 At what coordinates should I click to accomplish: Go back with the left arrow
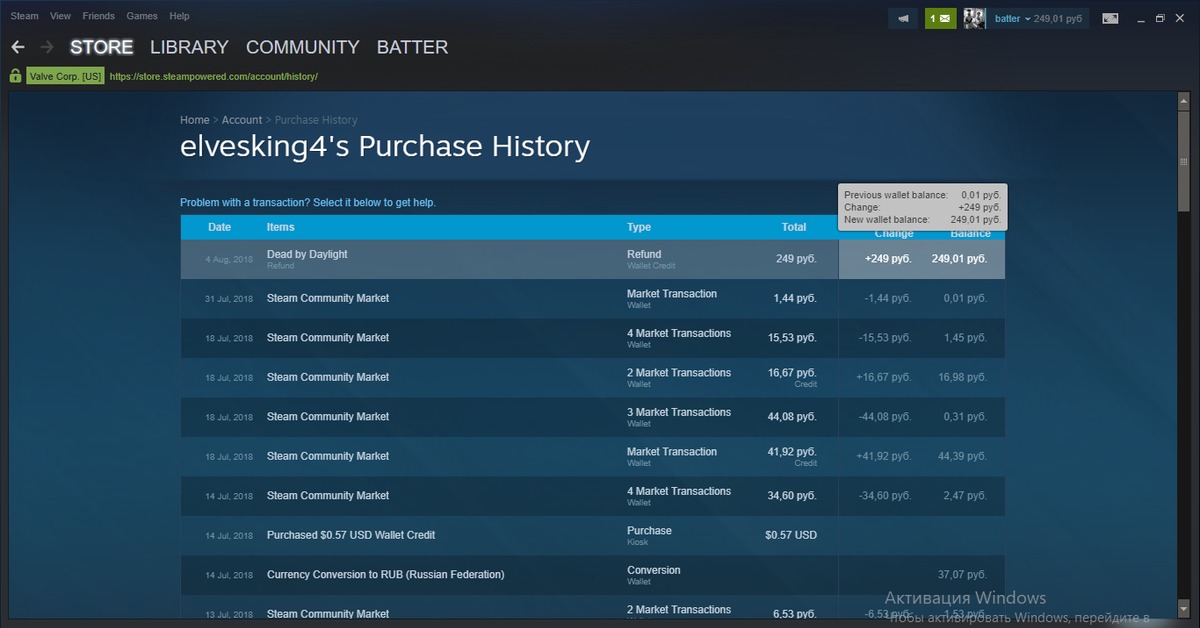pos(17,47)
